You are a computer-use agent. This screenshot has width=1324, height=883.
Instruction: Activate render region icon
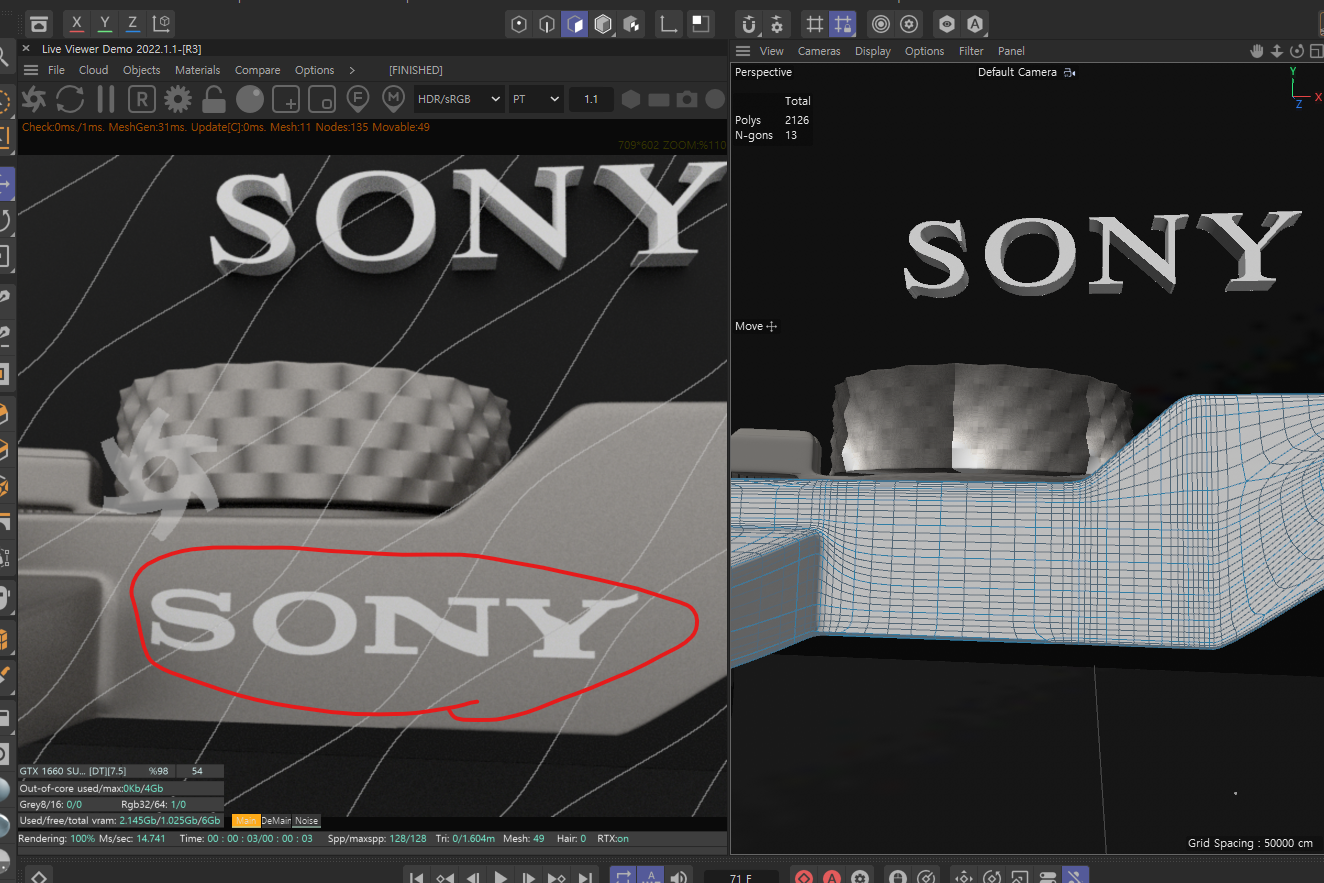(x=286, y=99)
